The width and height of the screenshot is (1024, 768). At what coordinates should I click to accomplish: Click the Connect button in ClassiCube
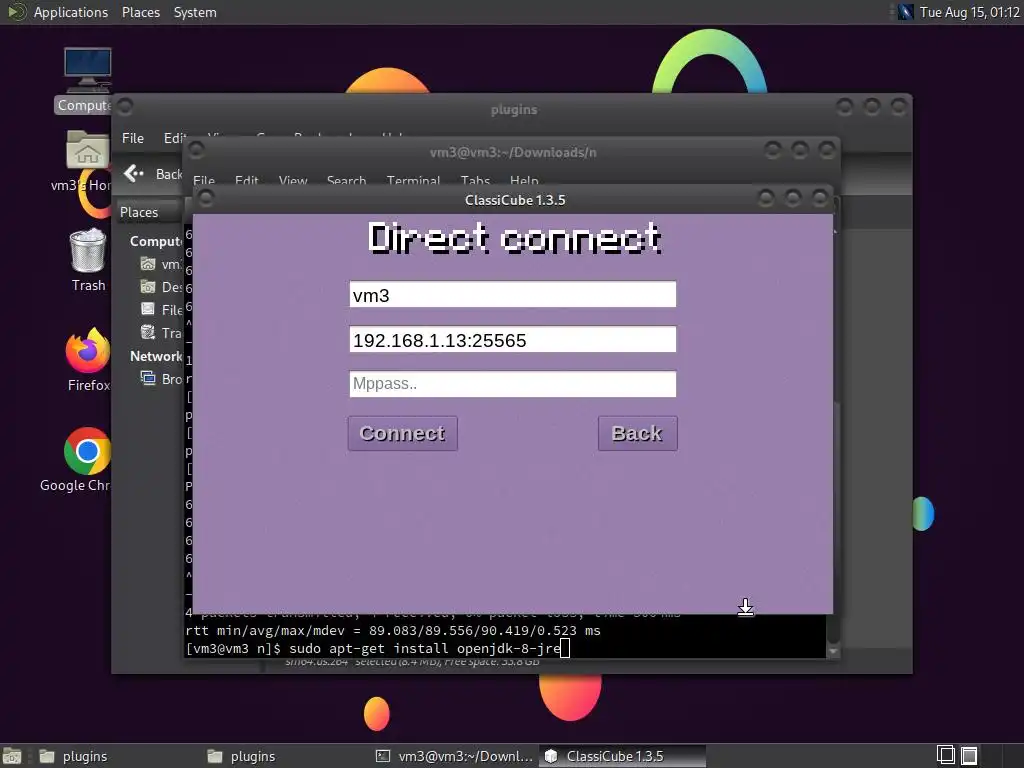(402, 433)
